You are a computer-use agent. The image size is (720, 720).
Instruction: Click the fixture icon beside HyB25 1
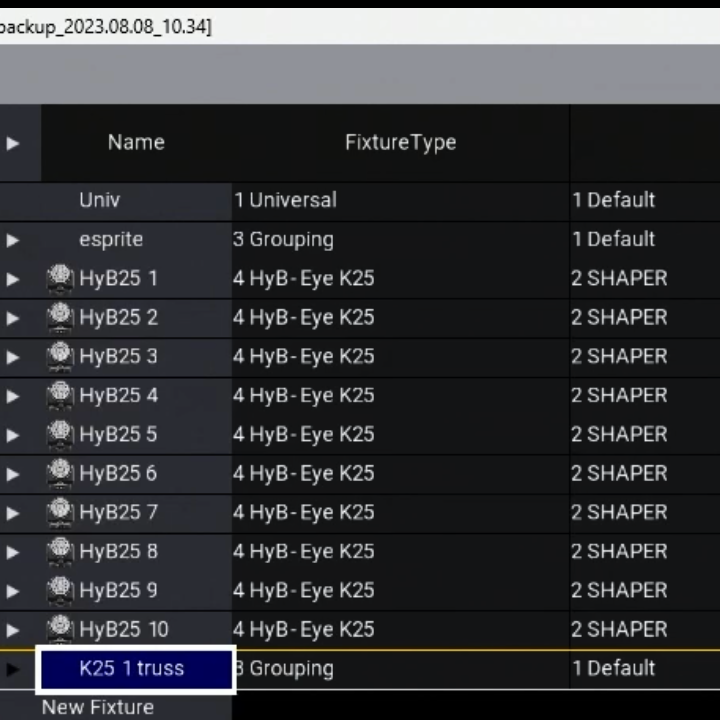pos(60,278)
